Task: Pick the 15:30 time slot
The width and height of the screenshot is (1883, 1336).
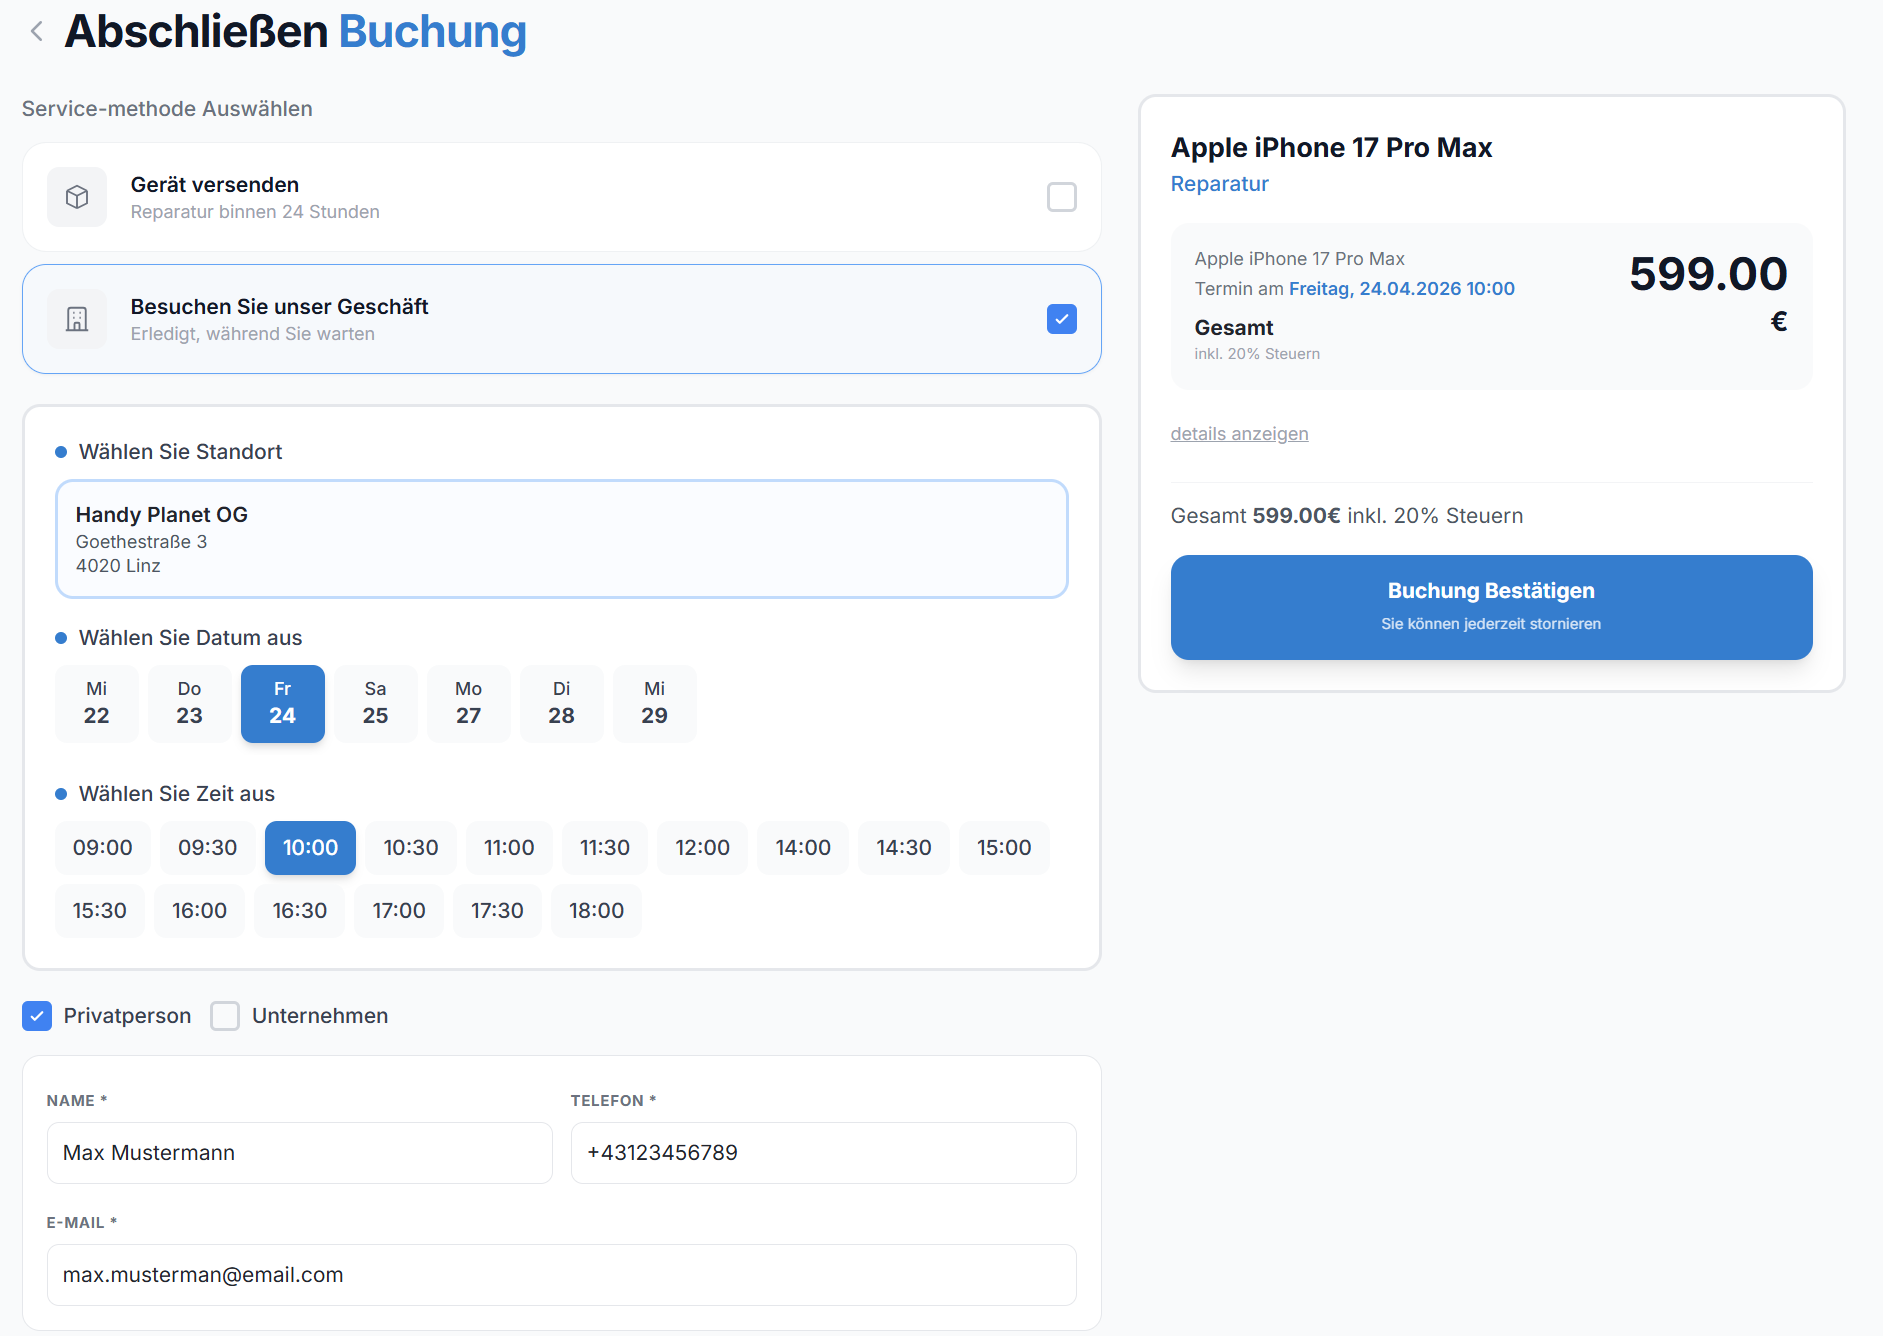Action: coord(100,911)
